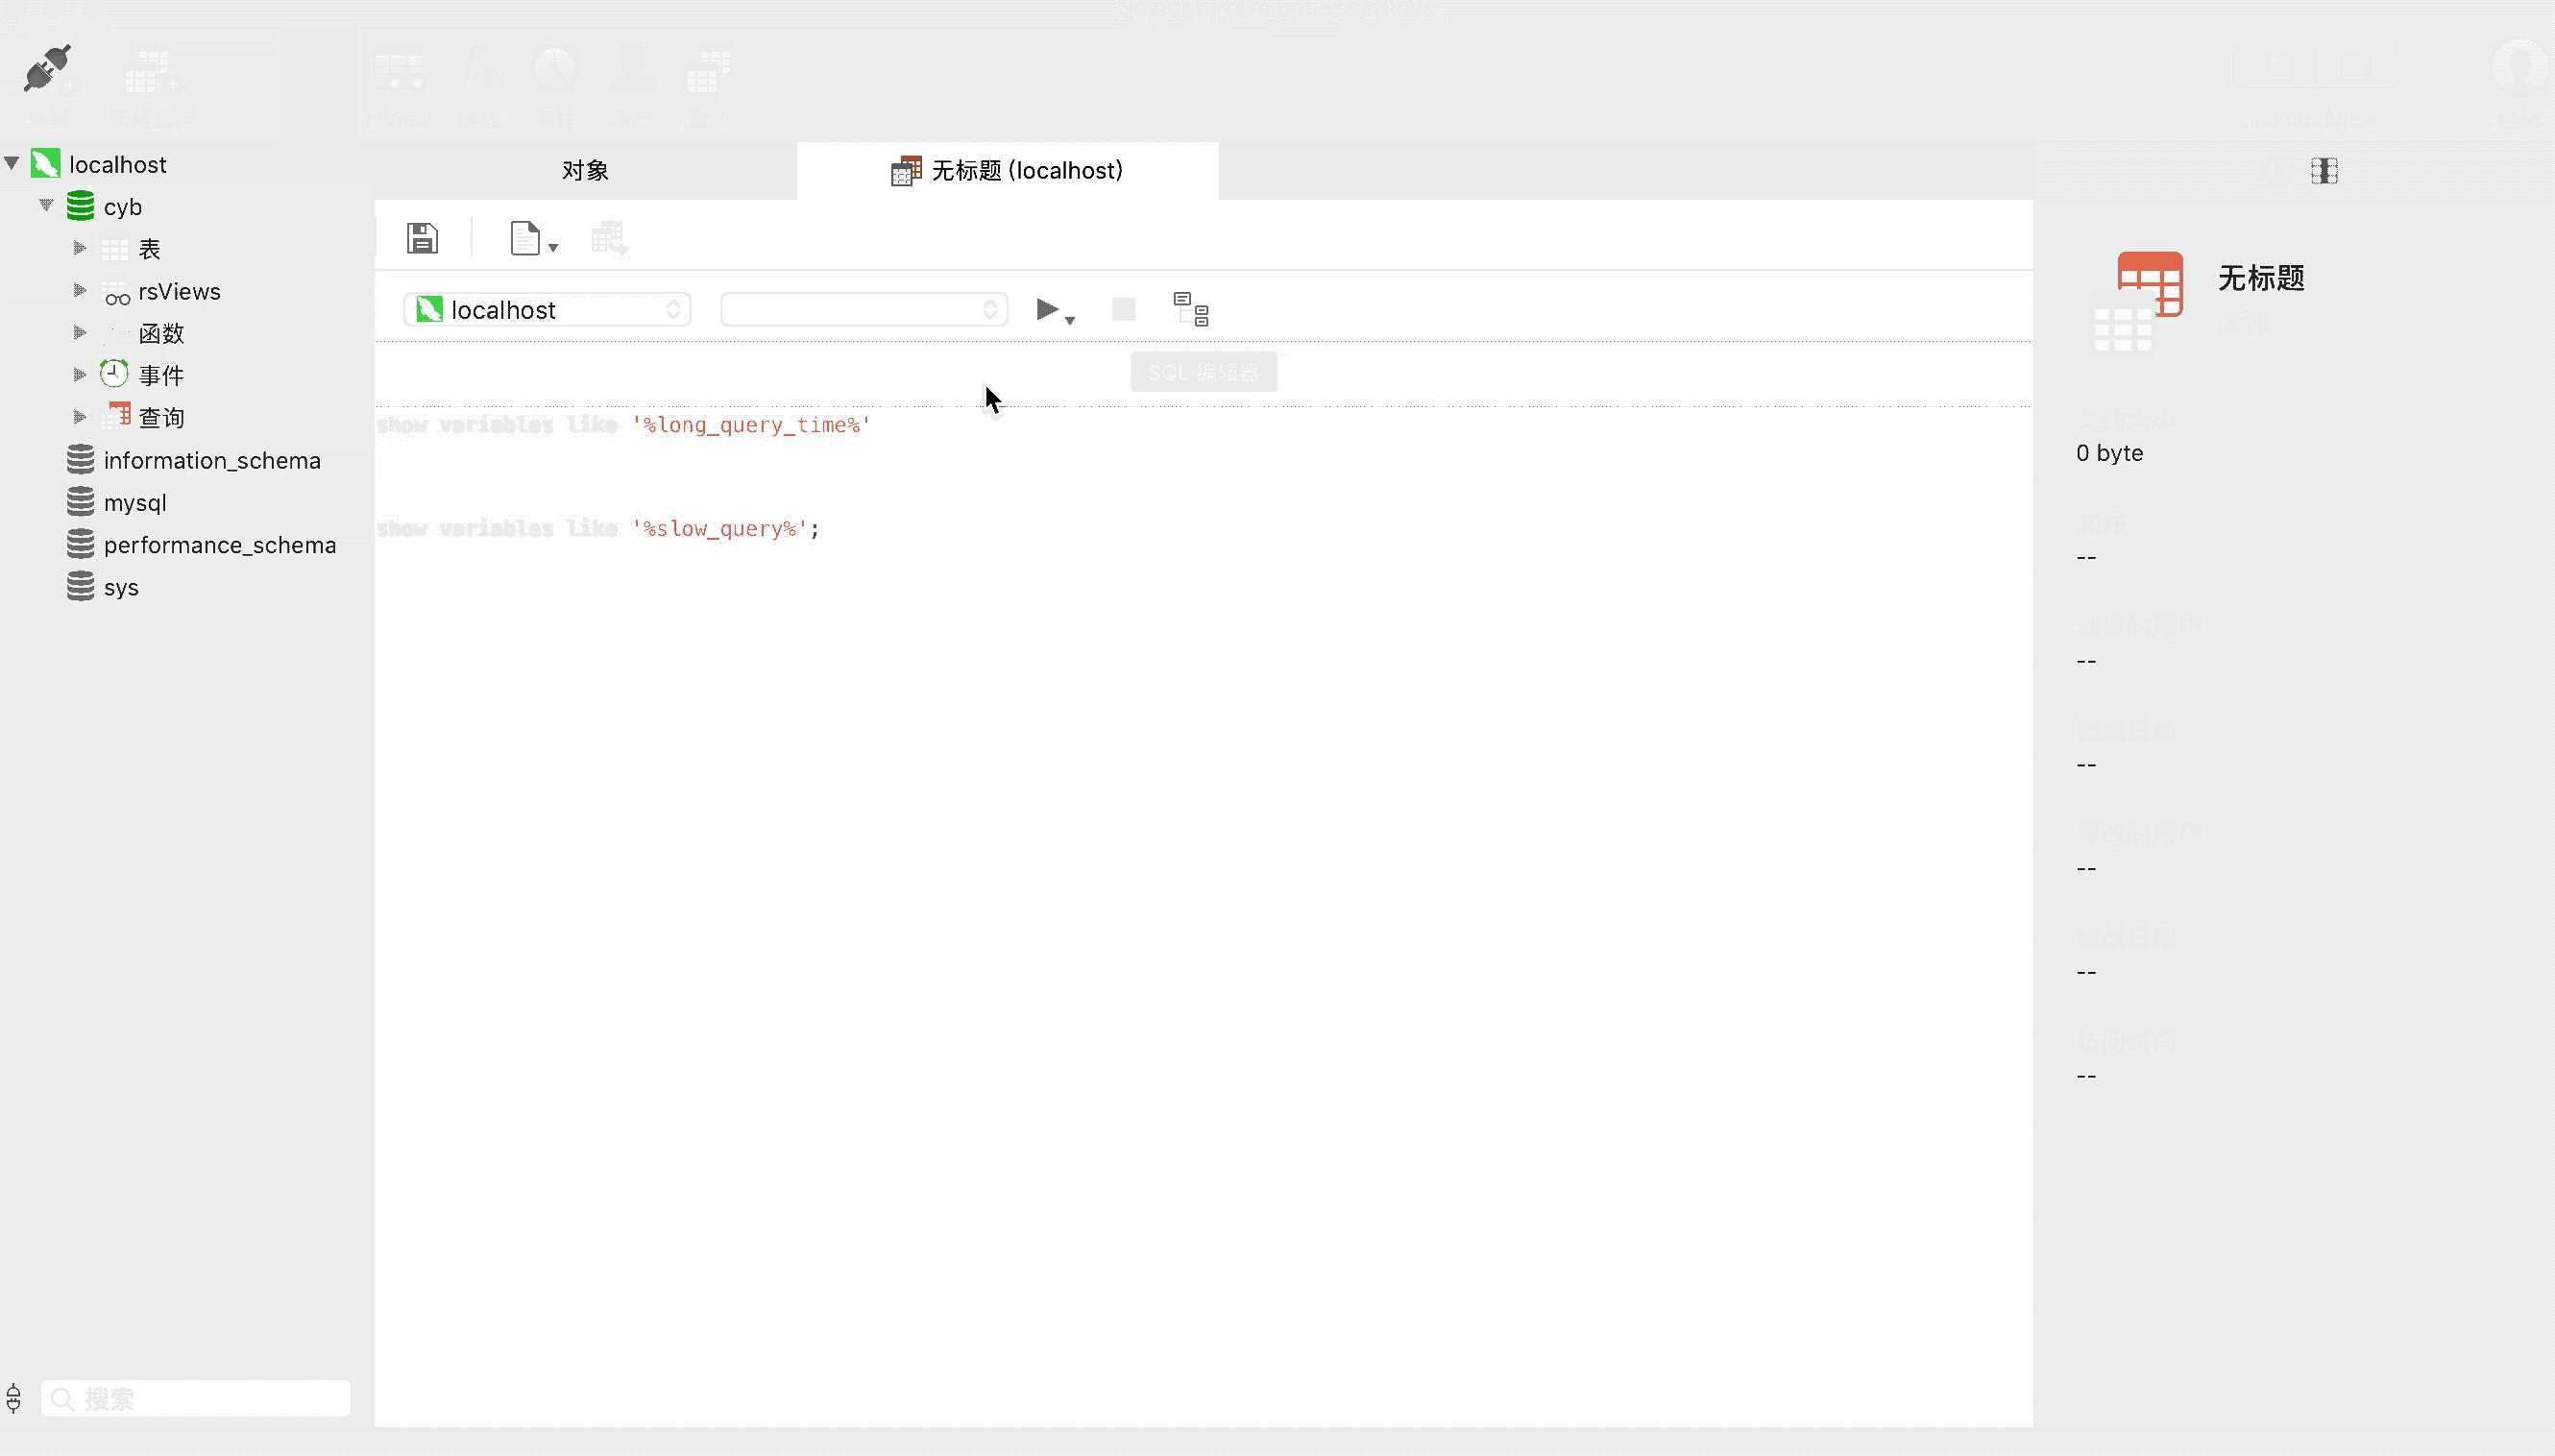Viewport: 2555px width, 1456px height.
Task: Run the query with the play button
Action: (x=1046, y=309)
